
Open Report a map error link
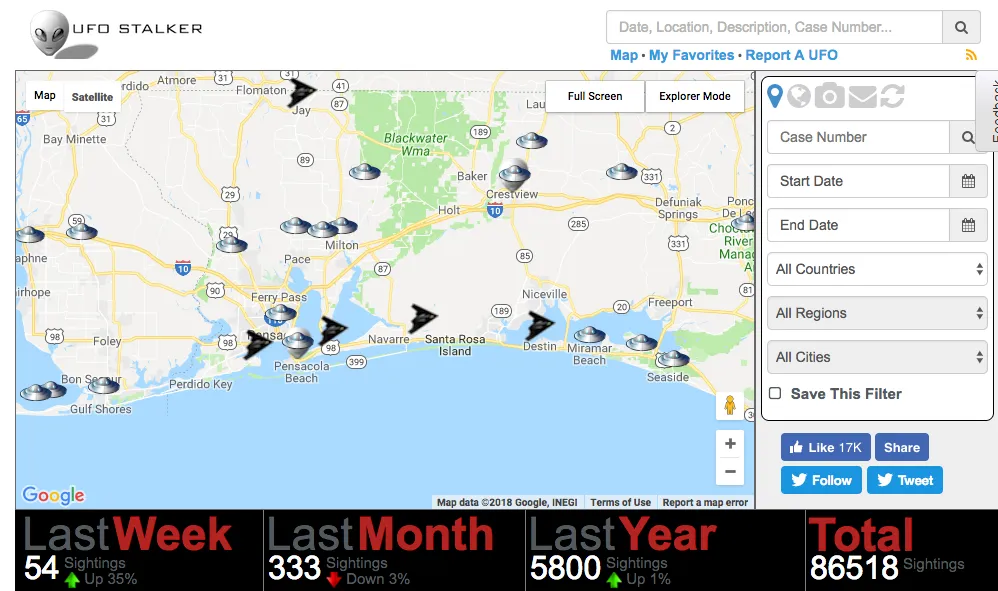click(x=705, y=503)
